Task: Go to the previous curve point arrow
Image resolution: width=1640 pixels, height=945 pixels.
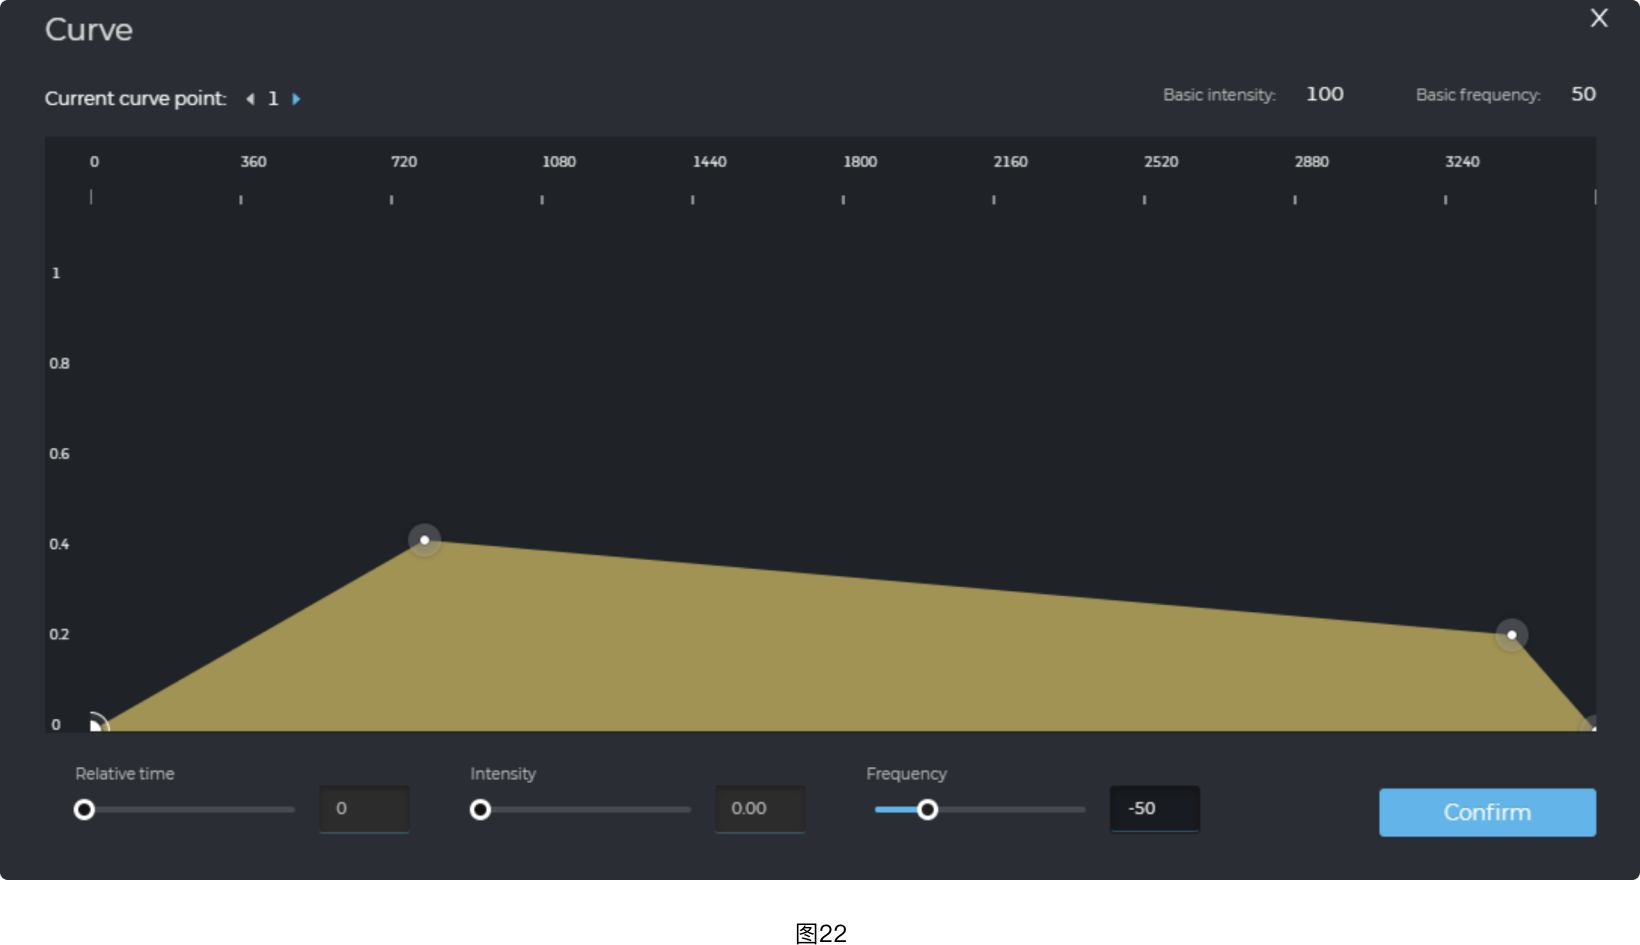Action: [250, 99]
